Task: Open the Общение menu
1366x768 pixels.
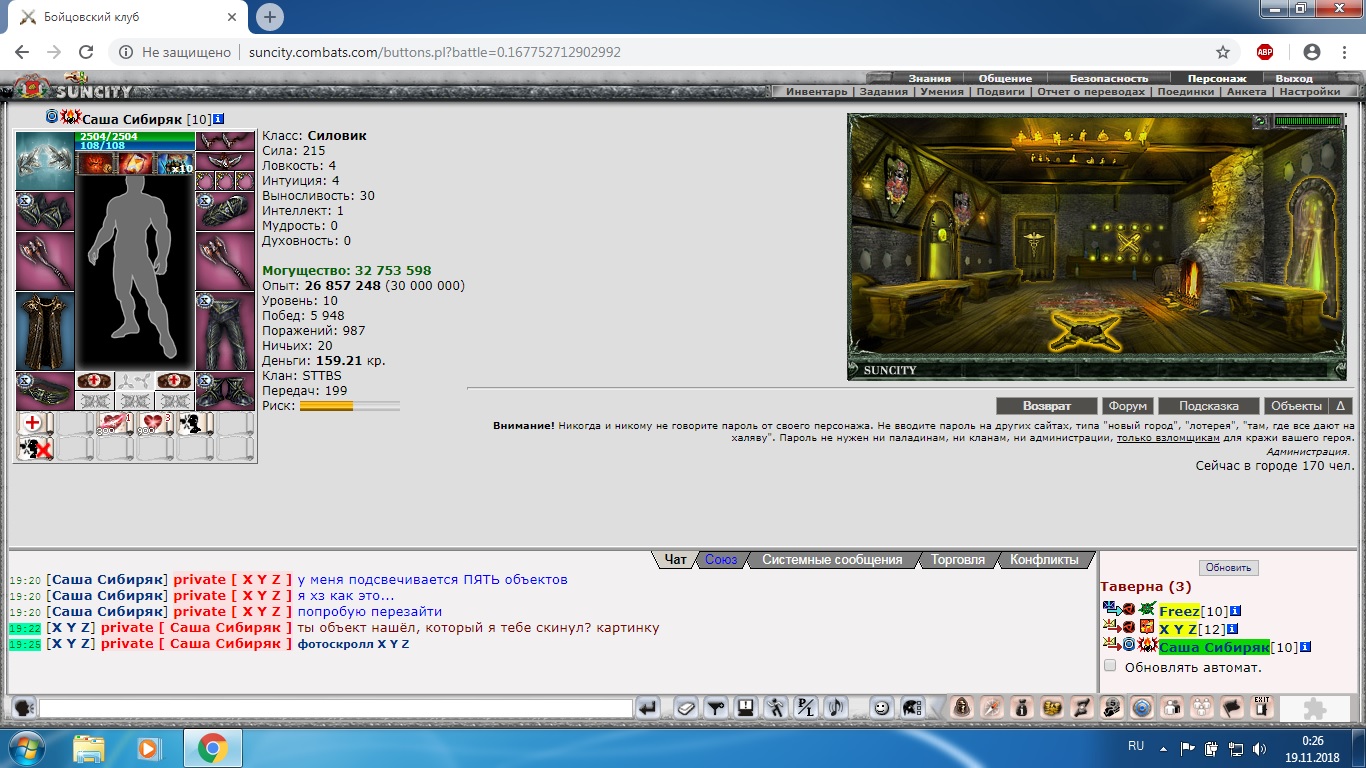Action: 1005,78
